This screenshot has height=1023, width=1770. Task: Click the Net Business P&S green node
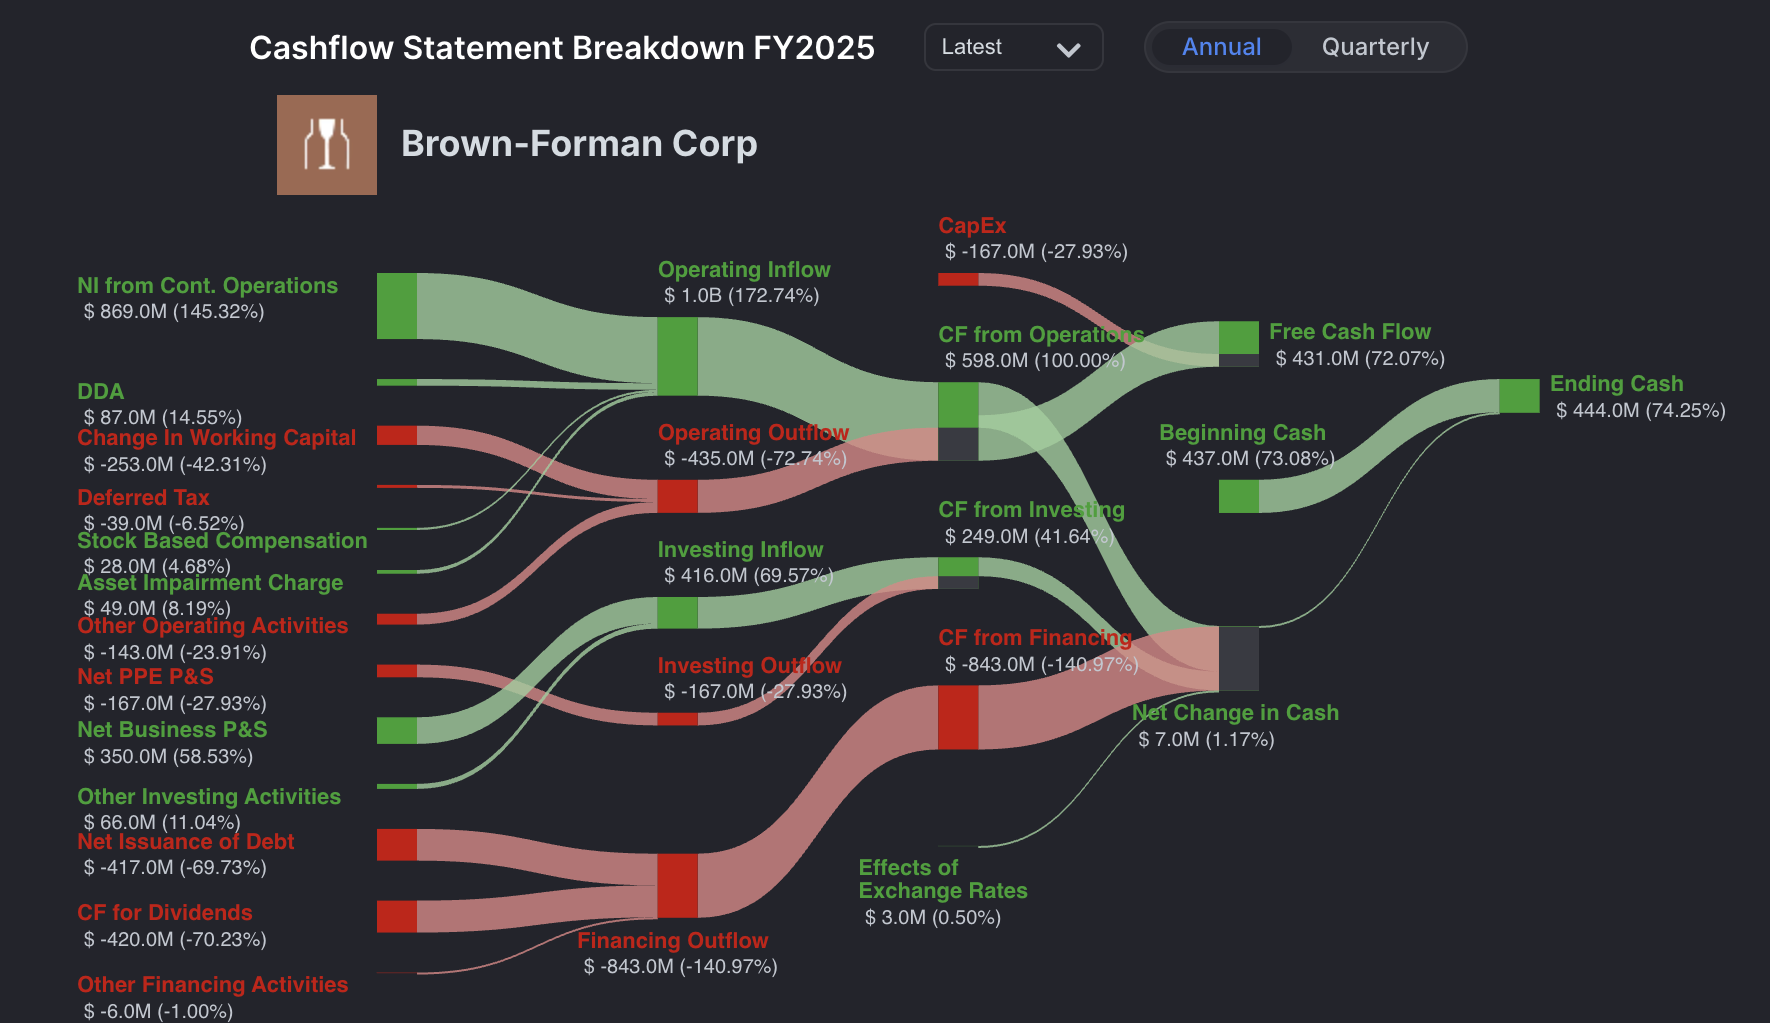[x=397, y=730]
